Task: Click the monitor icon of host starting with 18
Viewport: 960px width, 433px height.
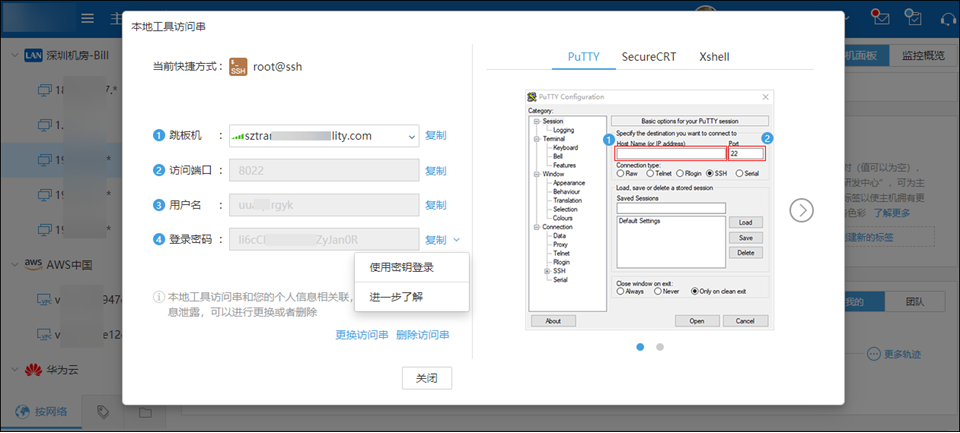Action: [44, 90]
